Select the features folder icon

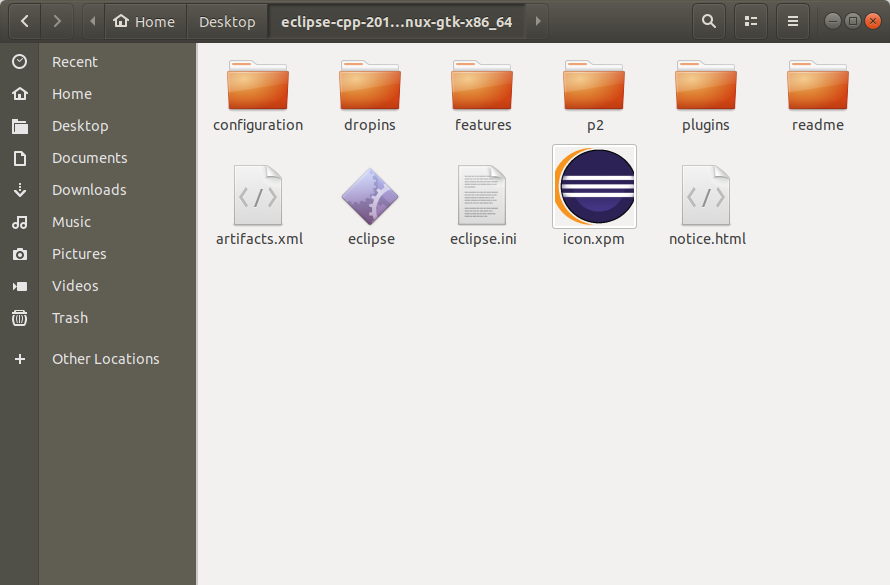coord(482,85)
